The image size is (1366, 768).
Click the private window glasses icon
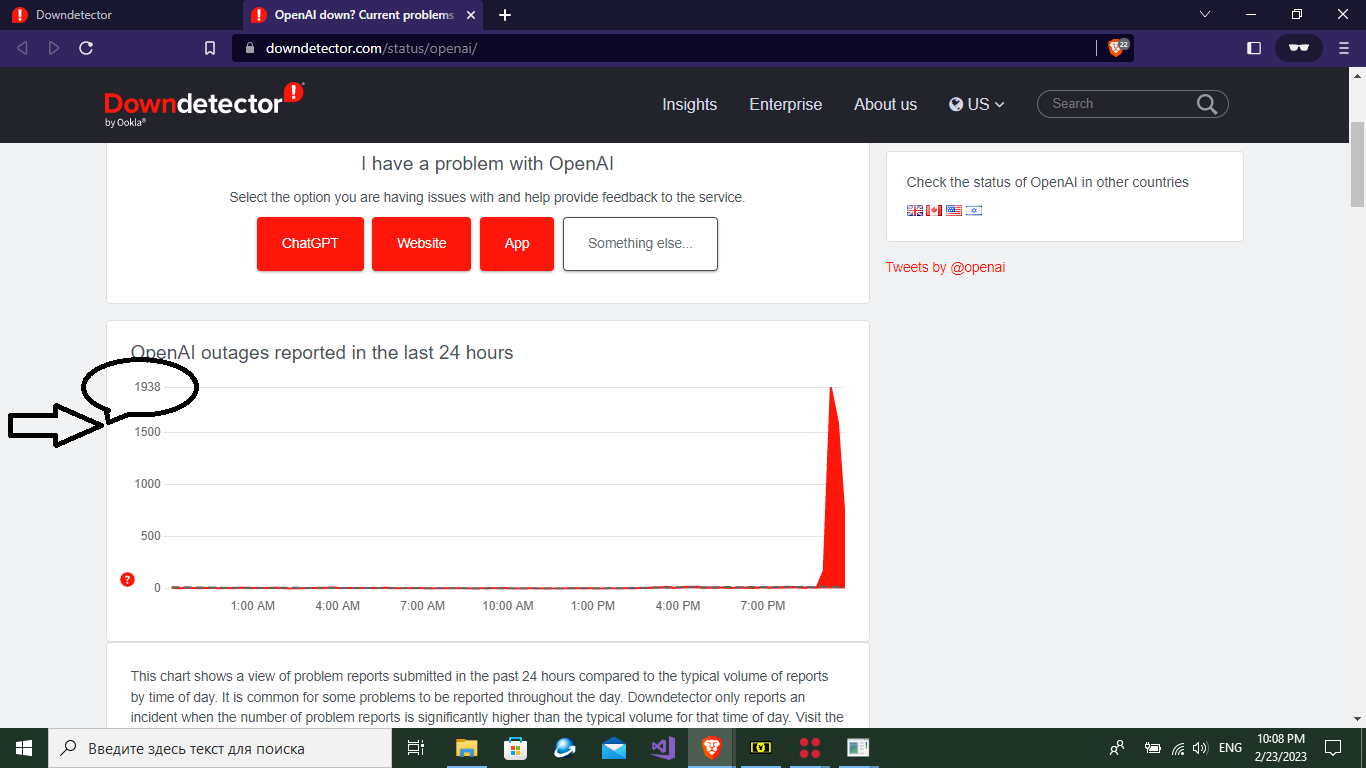(1299, 48)
